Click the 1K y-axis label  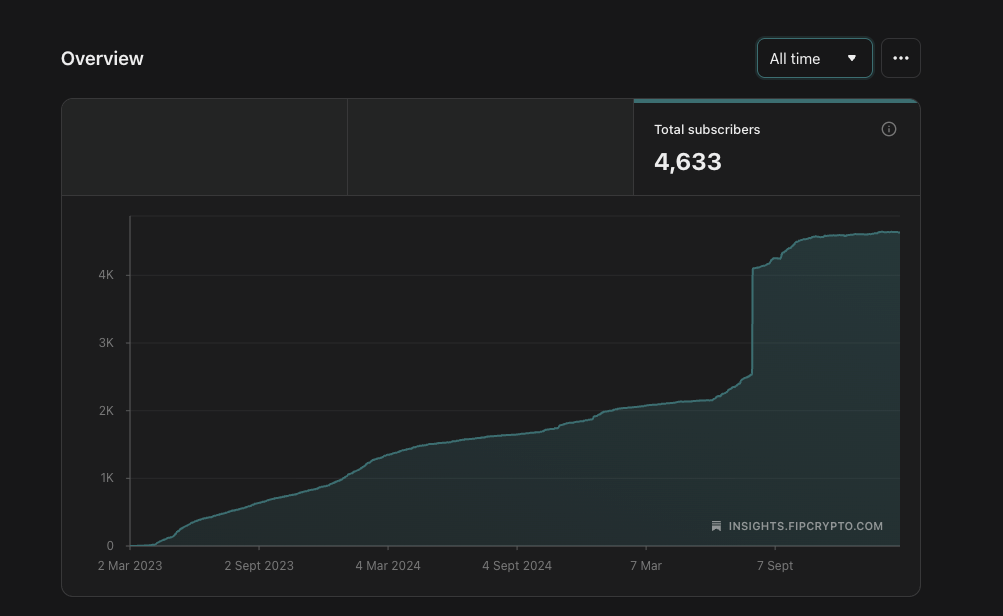pos(106,478)
